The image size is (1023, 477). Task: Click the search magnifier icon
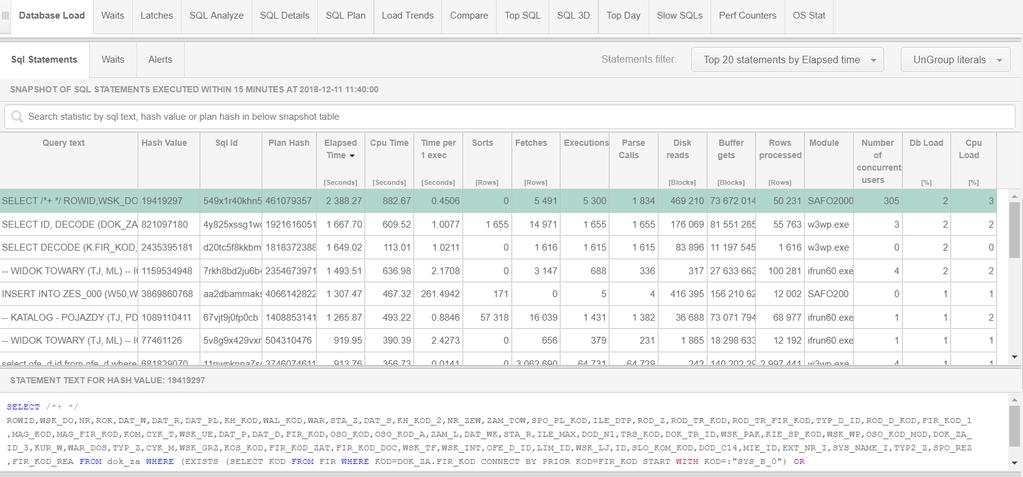[16, 117]
